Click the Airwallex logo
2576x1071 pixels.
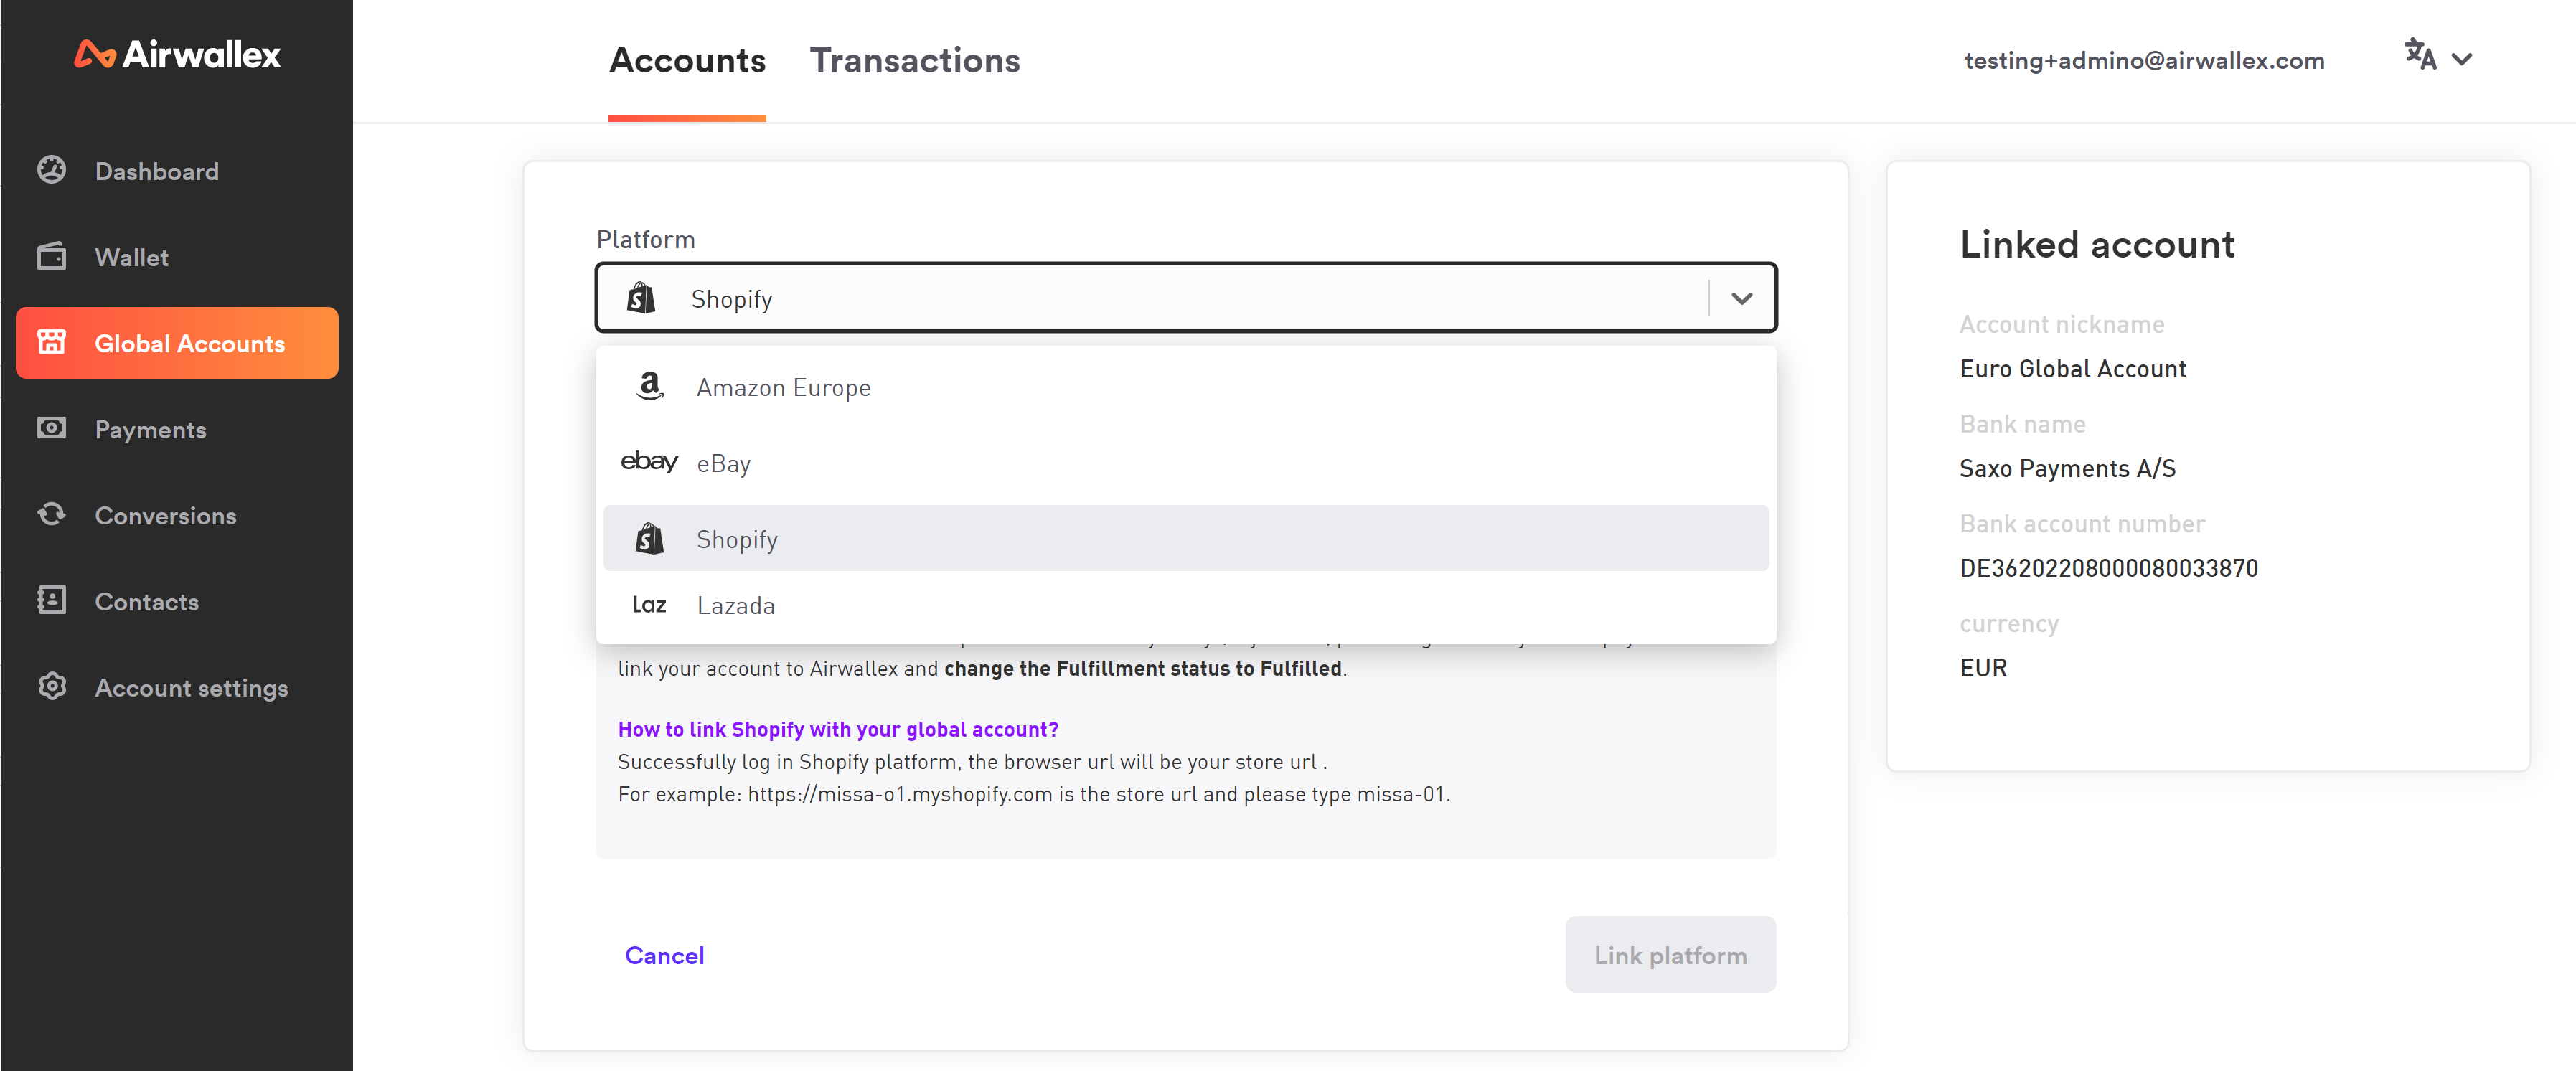point(177,54)
